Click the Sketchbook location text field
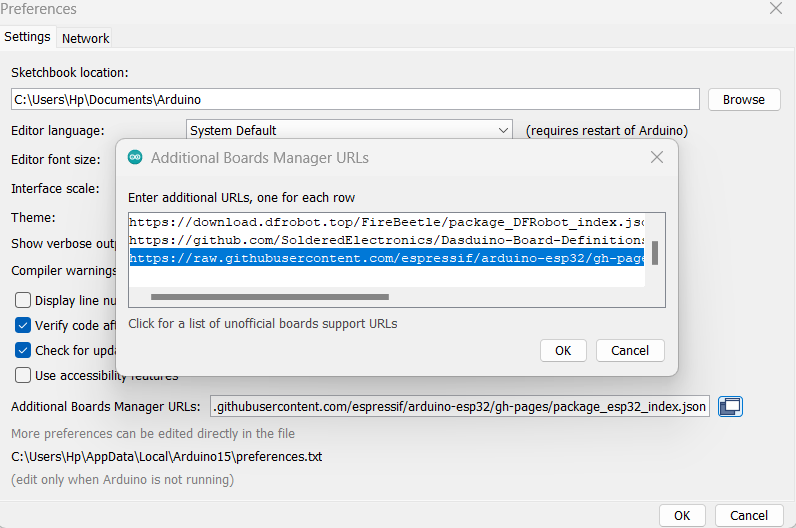The width and height of the screenshot is (796, 528). click(355, 100)
